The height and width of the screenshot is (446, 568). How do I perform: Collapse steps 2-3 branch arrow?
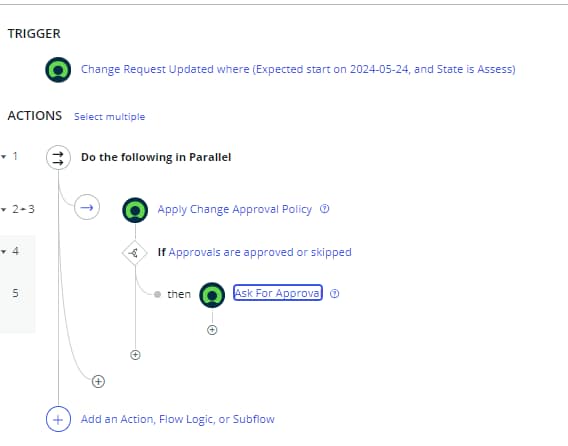pyautogui.click(x=4, y=209)
